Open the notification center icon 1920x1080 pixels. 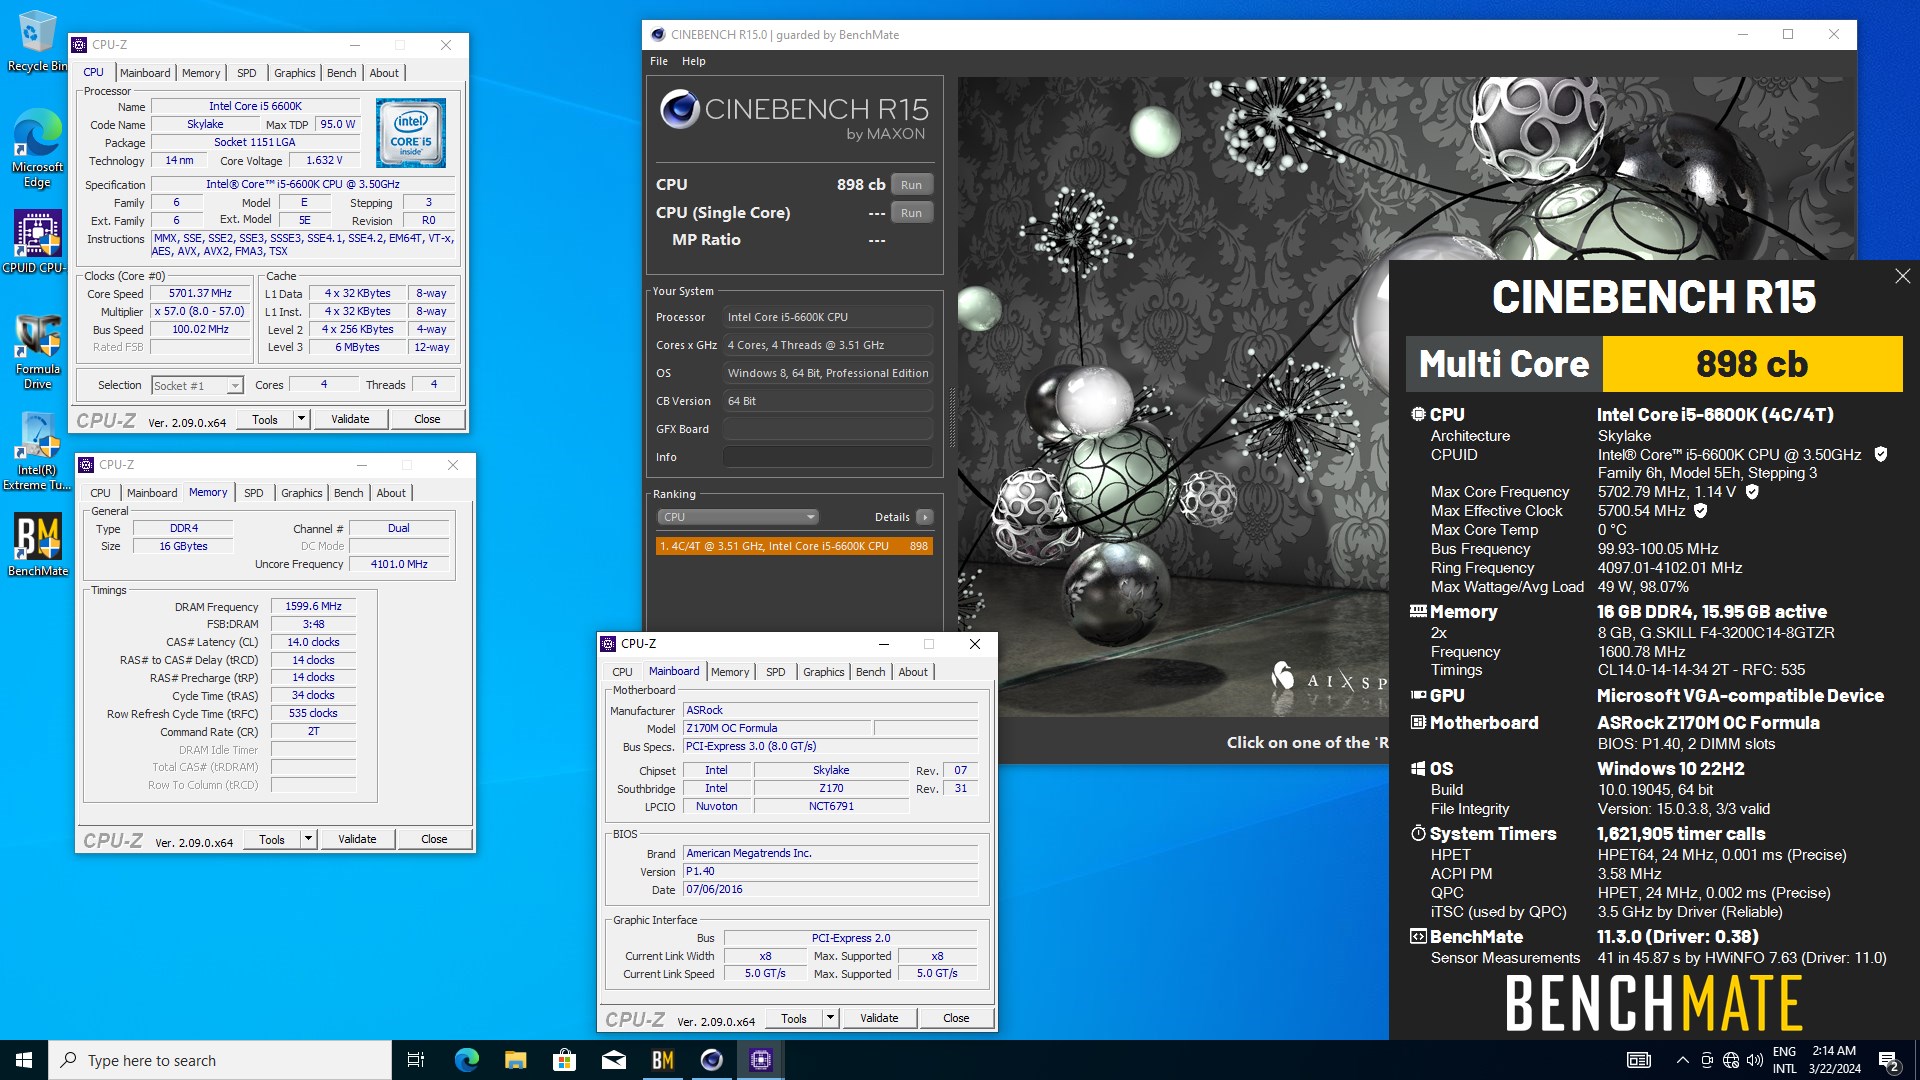[x=1888, y=1060]
